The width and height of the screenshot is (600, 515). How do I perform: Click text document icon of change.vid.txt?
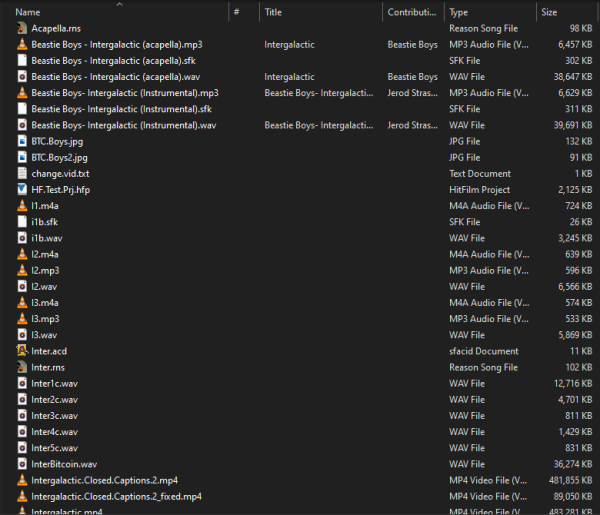click(22, 173)
